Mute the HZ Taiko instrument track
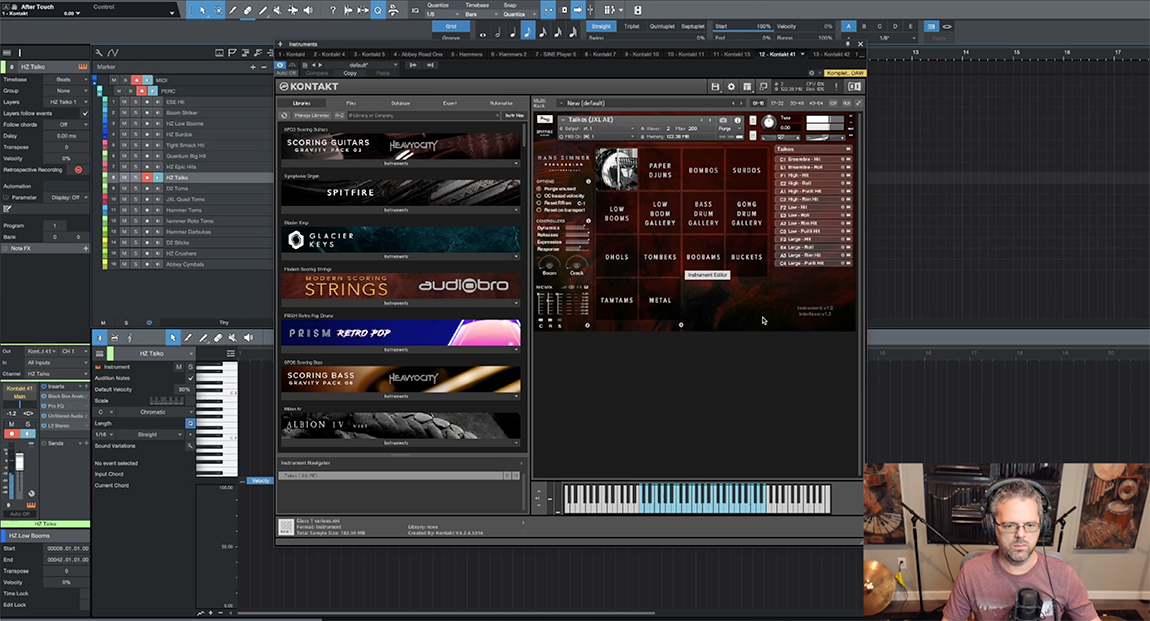This screenshot has width=1150, height=621. point(123,178)
